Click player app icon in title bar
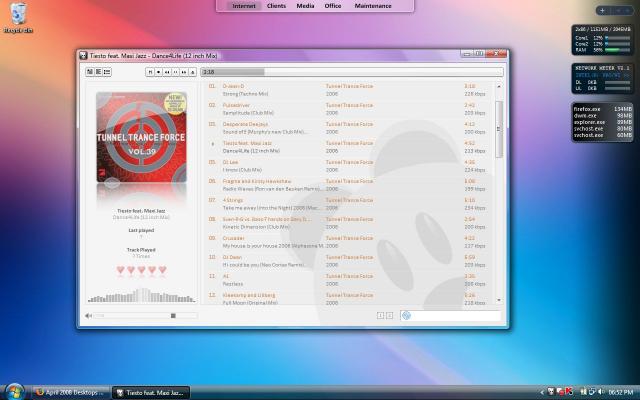Image resolution: width=640 pixels, height=400 pixels. (x=83, y=56)
